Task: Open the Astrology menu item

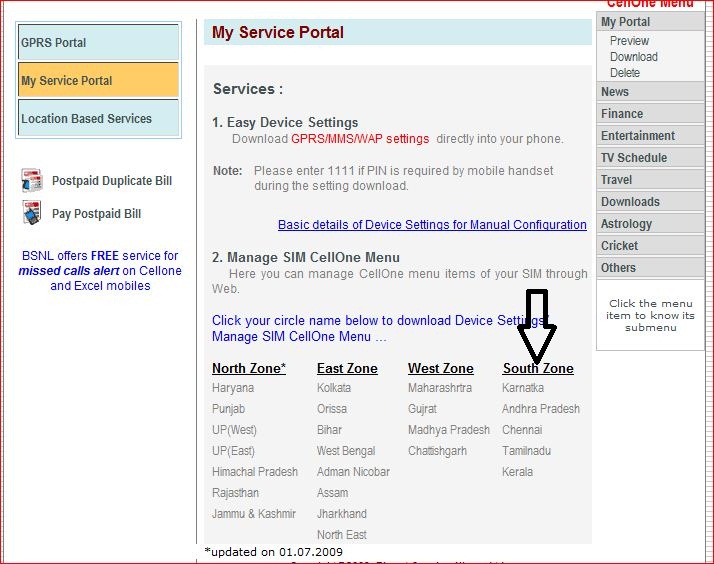Action: pos(650,224)
